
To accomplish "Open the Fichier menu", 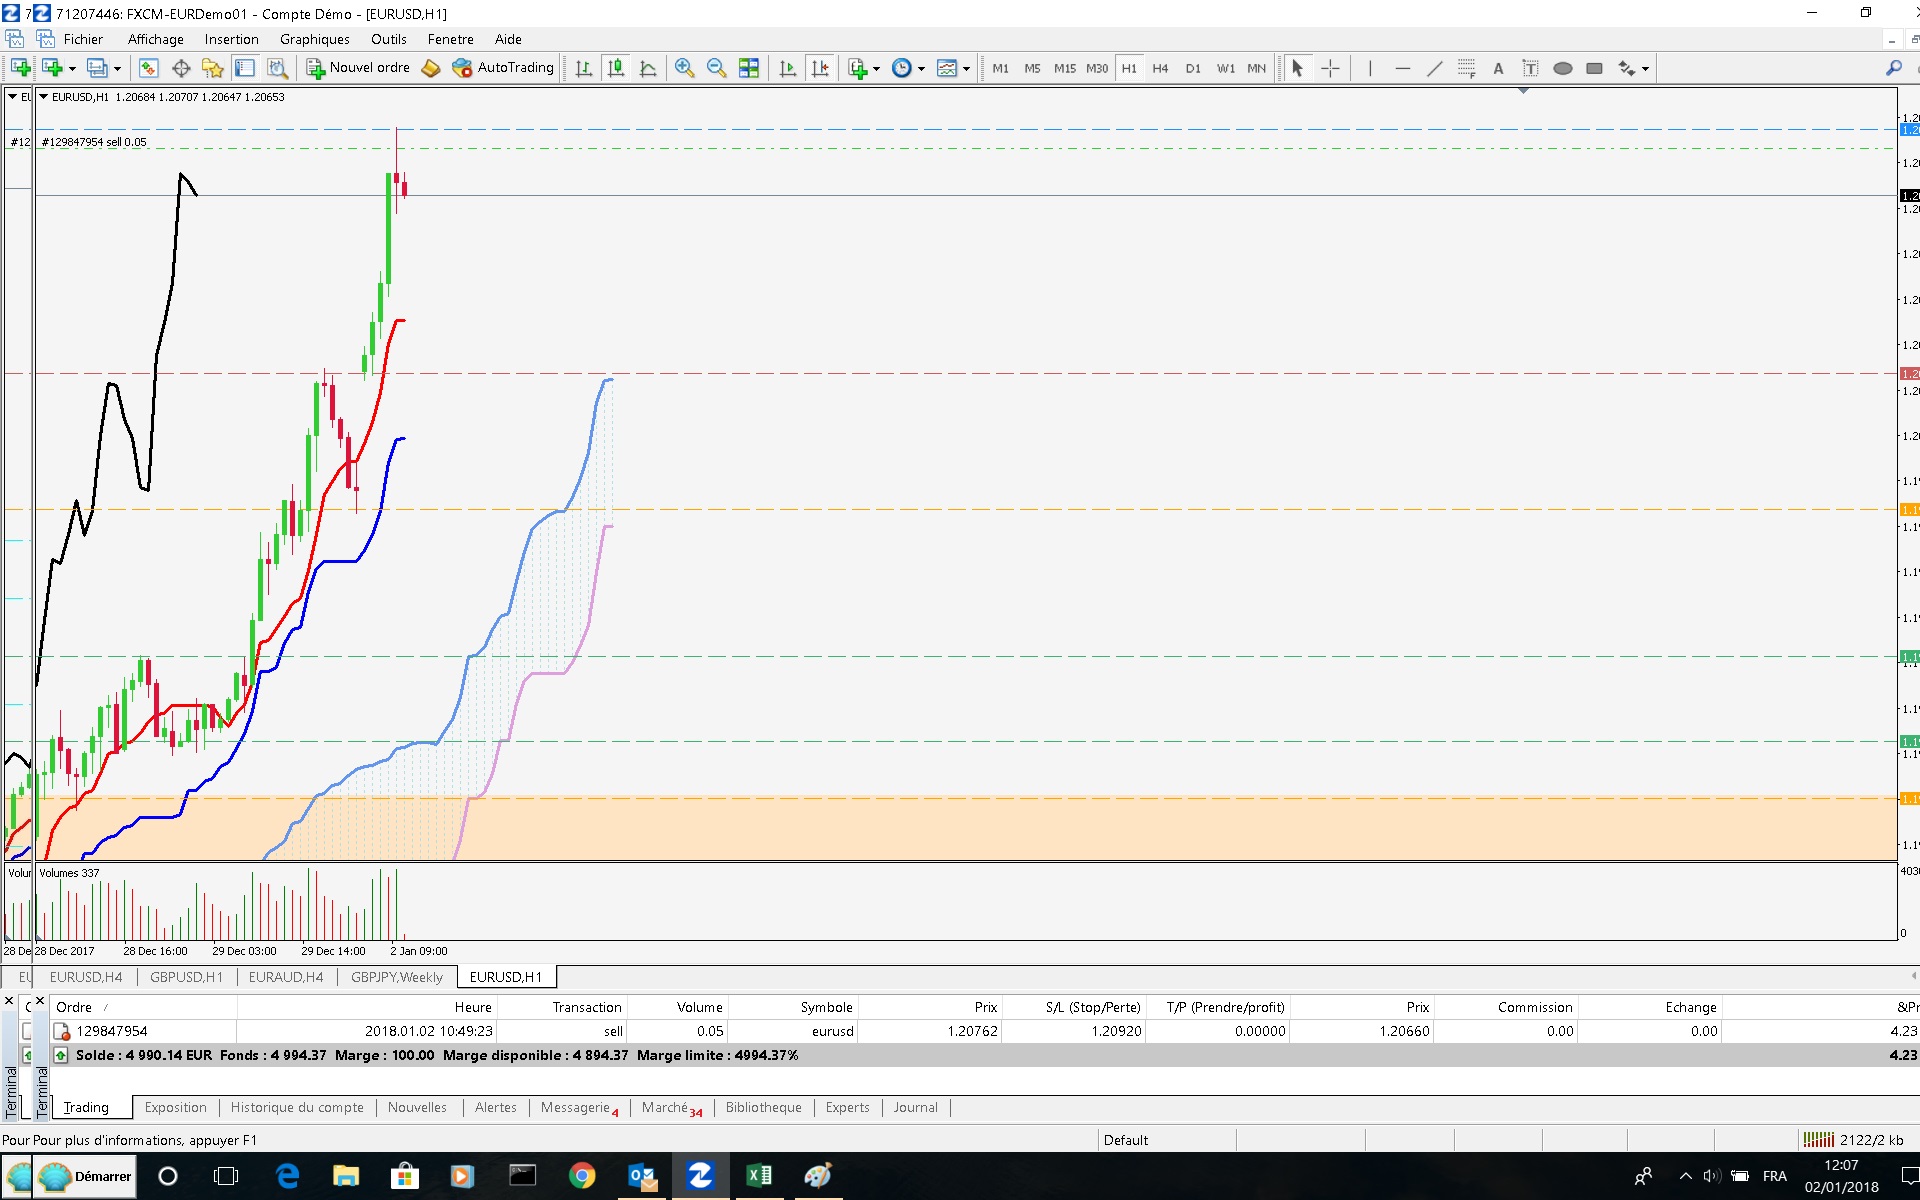I will coord(83,39).
